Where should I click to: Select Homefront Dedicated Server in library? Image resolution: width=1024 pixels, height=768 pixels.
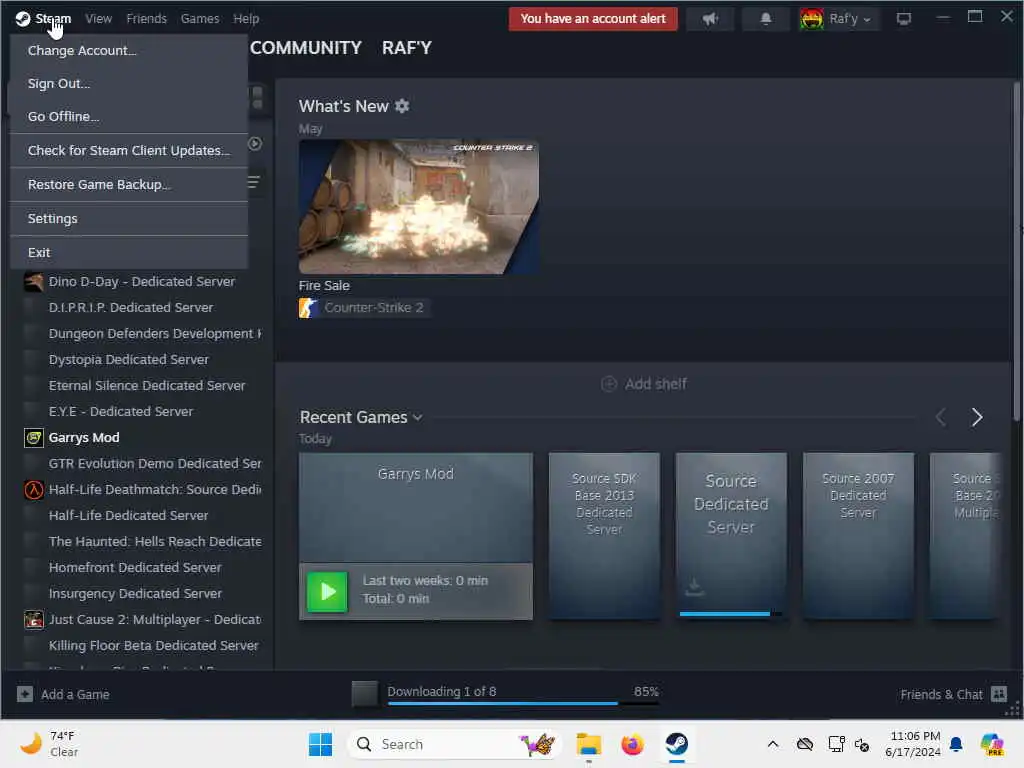point(135,568)
